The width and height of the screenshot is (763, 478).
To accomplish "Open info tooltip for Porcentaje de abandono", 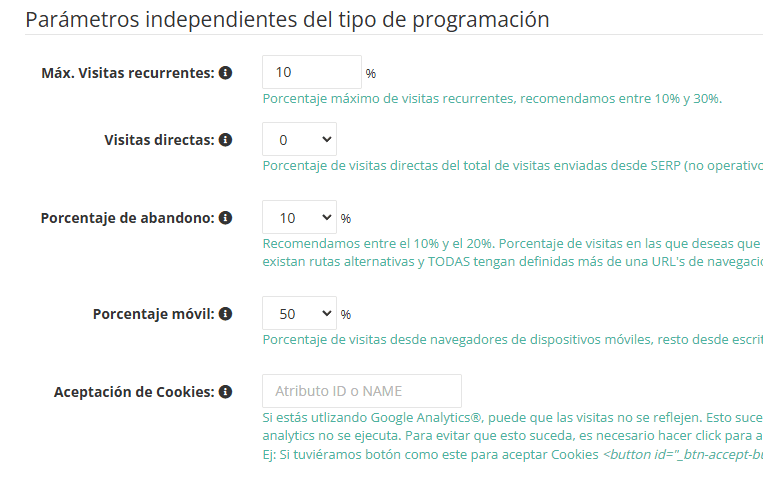I will 226,218.
